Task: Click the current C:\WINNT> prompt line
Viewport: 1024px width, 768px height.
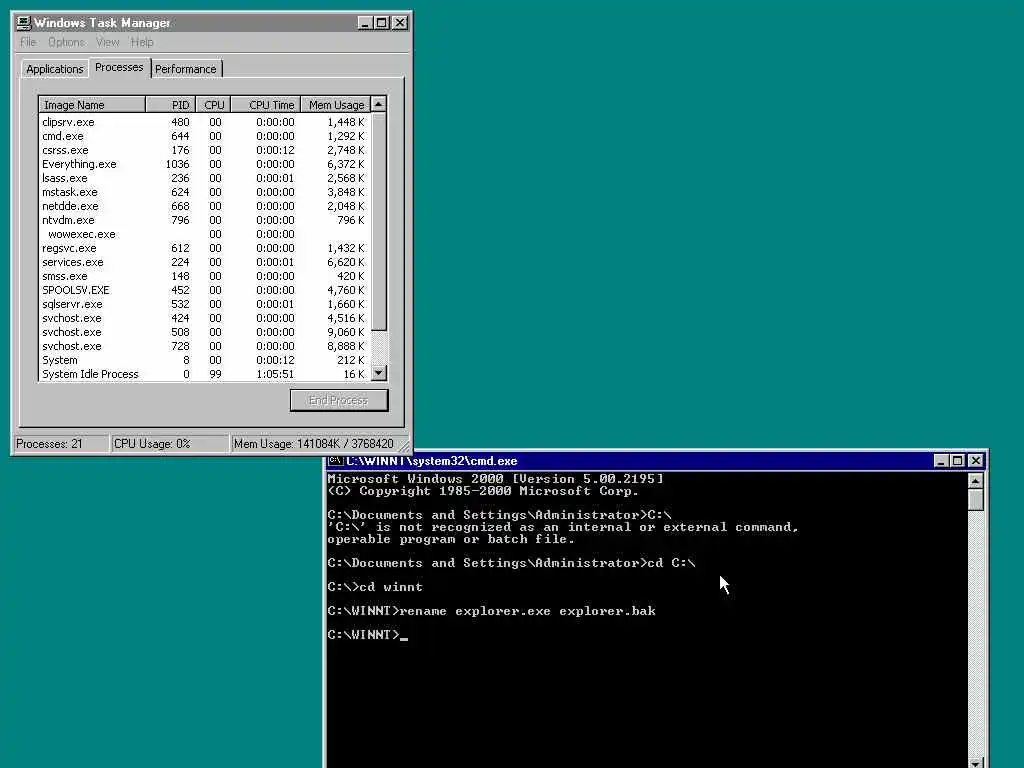Action: pos(367,635)
